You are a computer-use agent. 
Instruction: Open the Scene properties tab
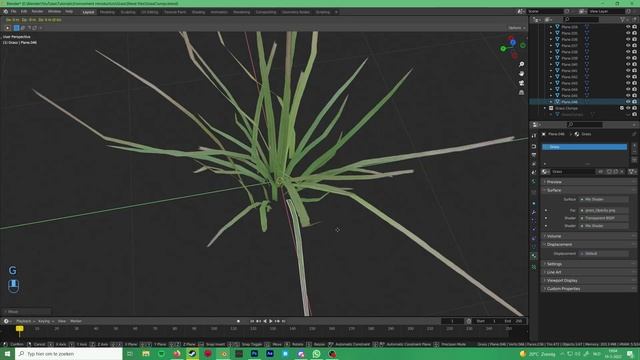[x=533, y=172]
